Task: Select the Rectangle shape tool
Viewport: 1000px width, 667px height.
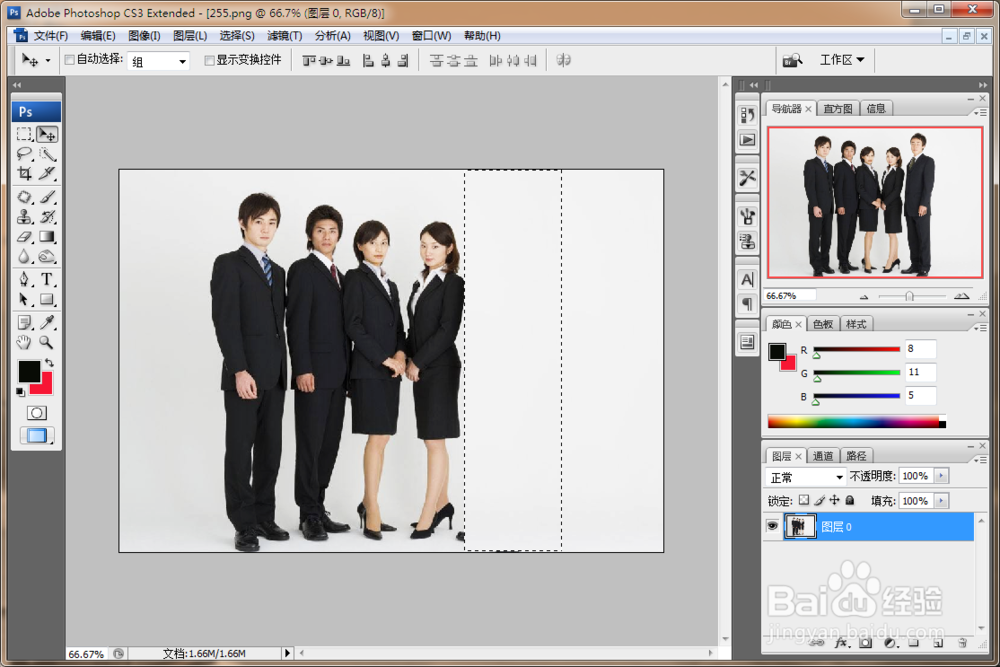Action: click(x=47, y=299)
